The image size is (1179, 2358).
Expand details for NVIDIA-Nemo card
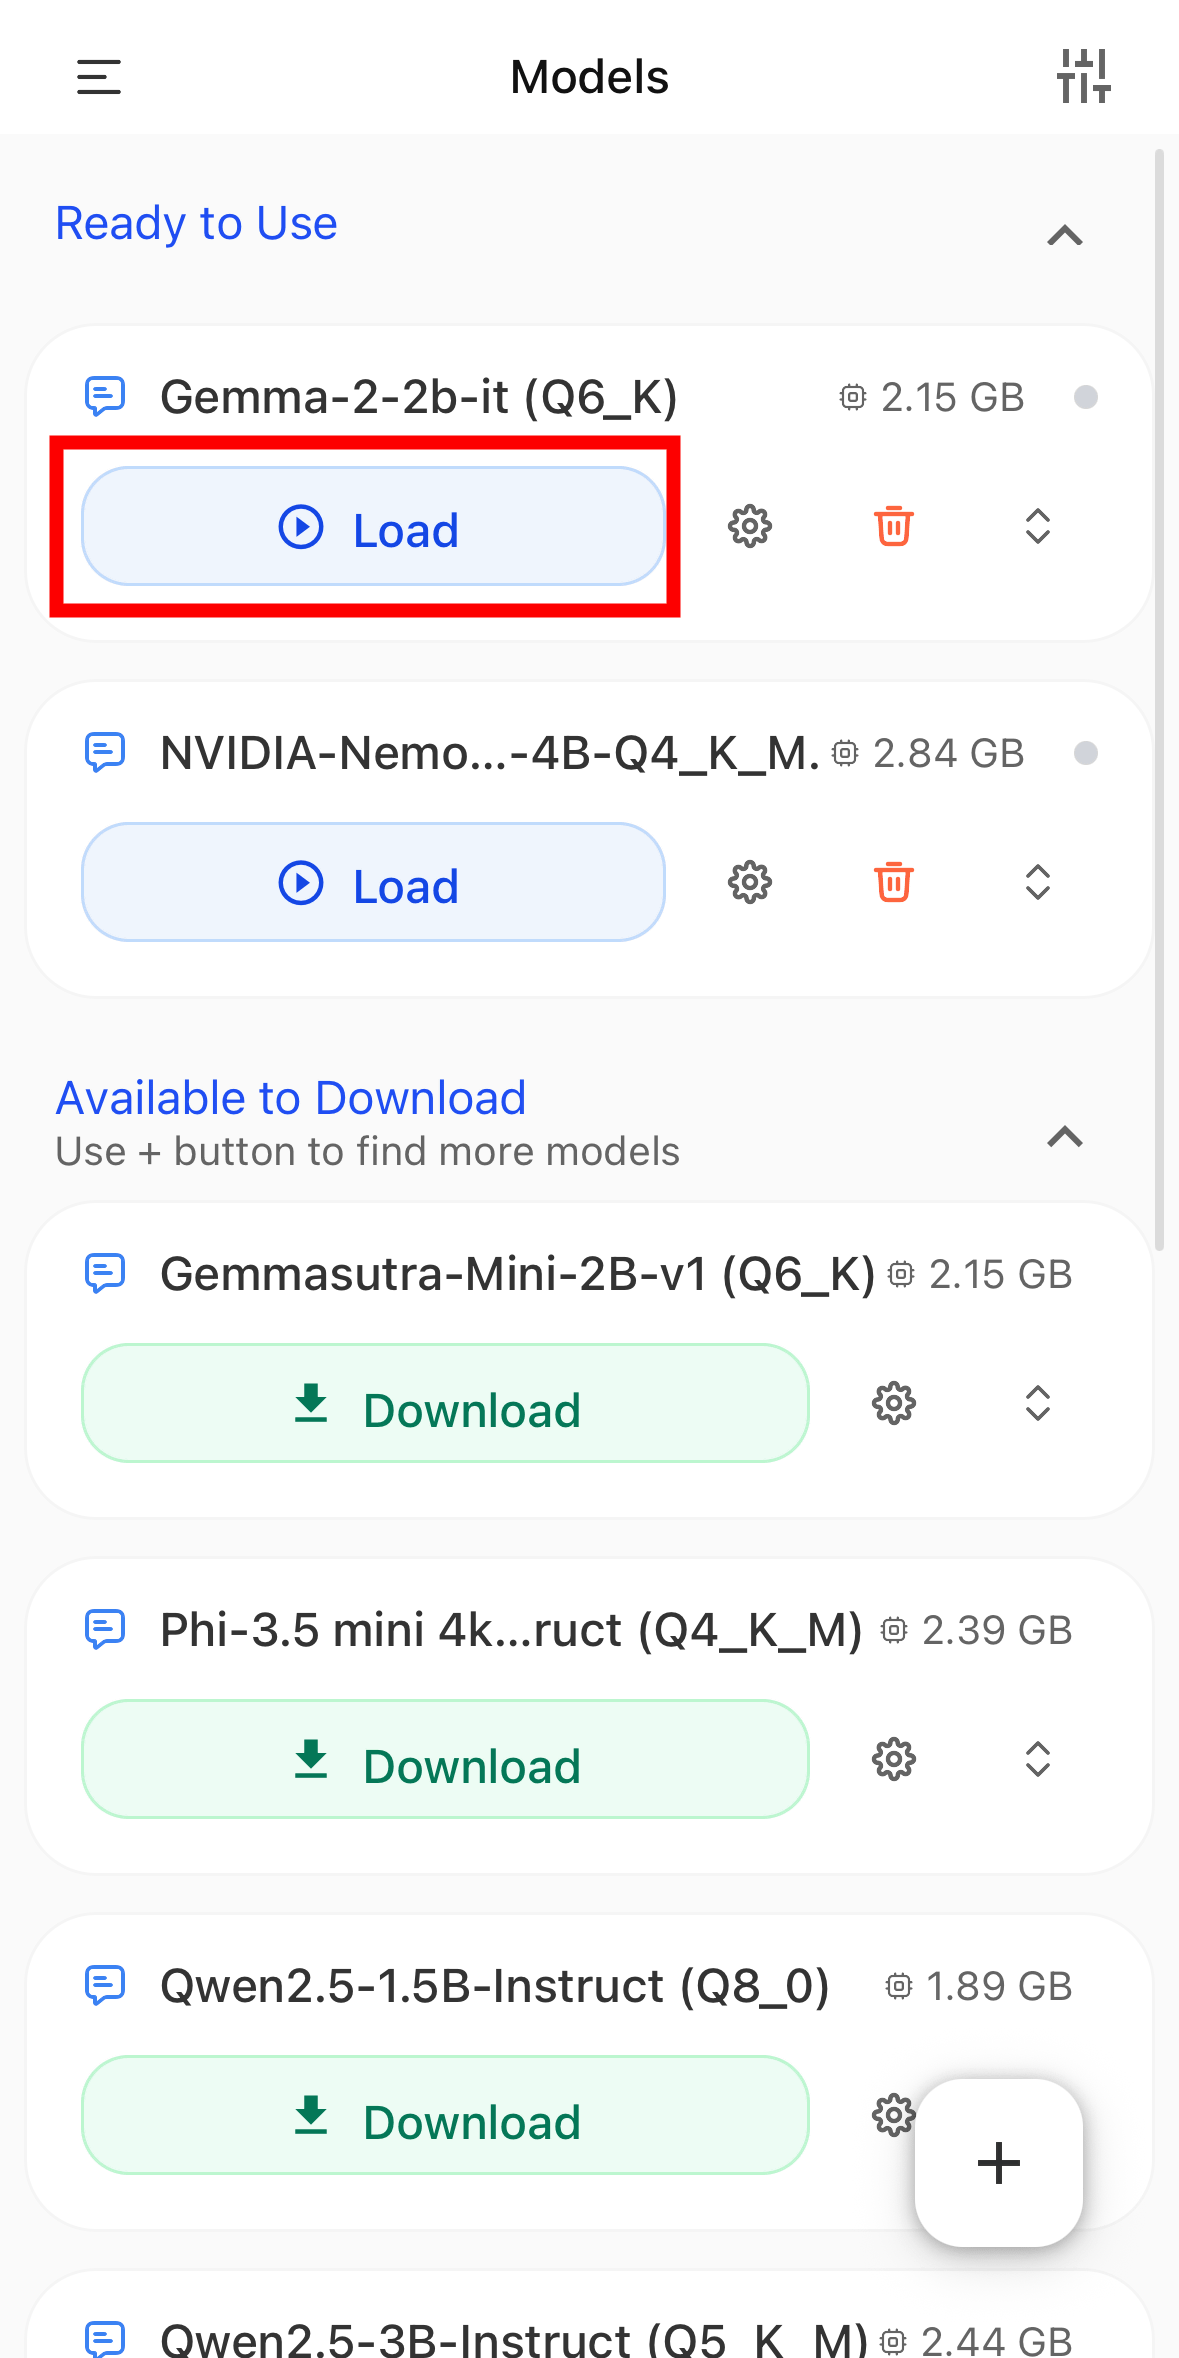point(1038,882)
